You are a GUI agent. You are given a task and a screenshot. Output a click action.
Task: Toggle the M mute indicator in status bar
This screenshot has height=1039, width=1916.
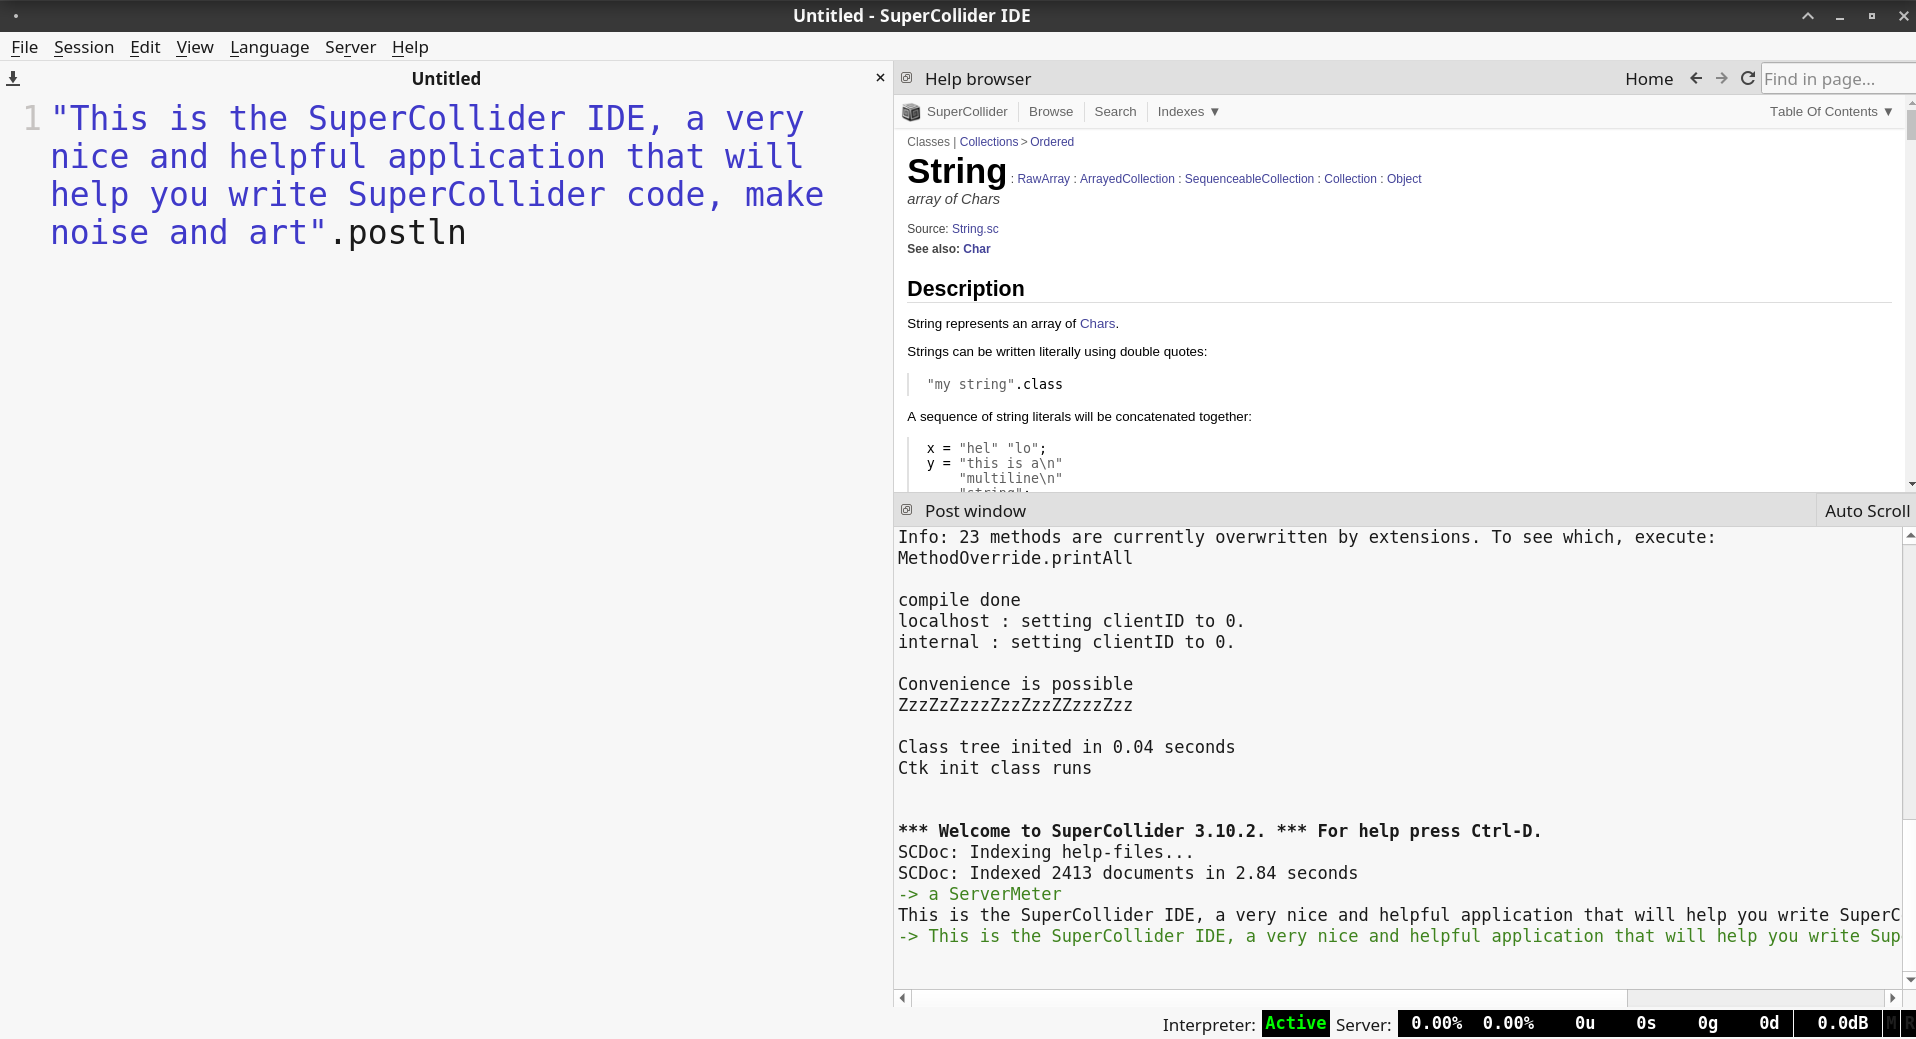coord(1890,1024)
